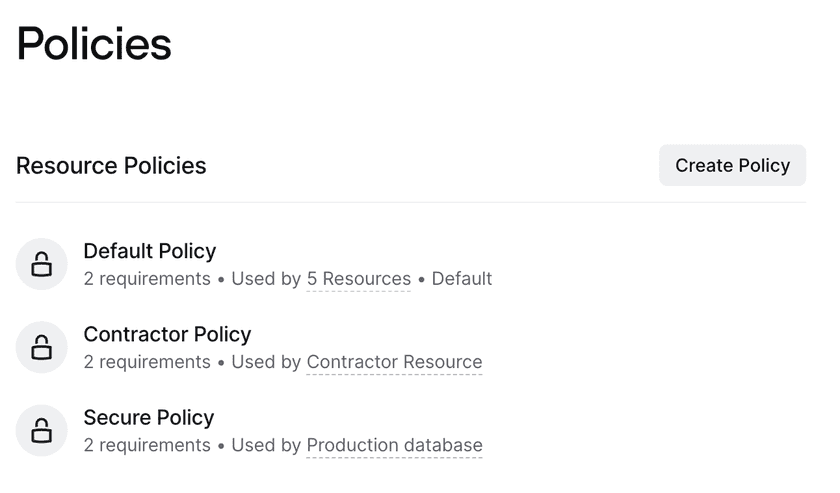Click "Used by" text in Secure Policy row

(266, 445)
